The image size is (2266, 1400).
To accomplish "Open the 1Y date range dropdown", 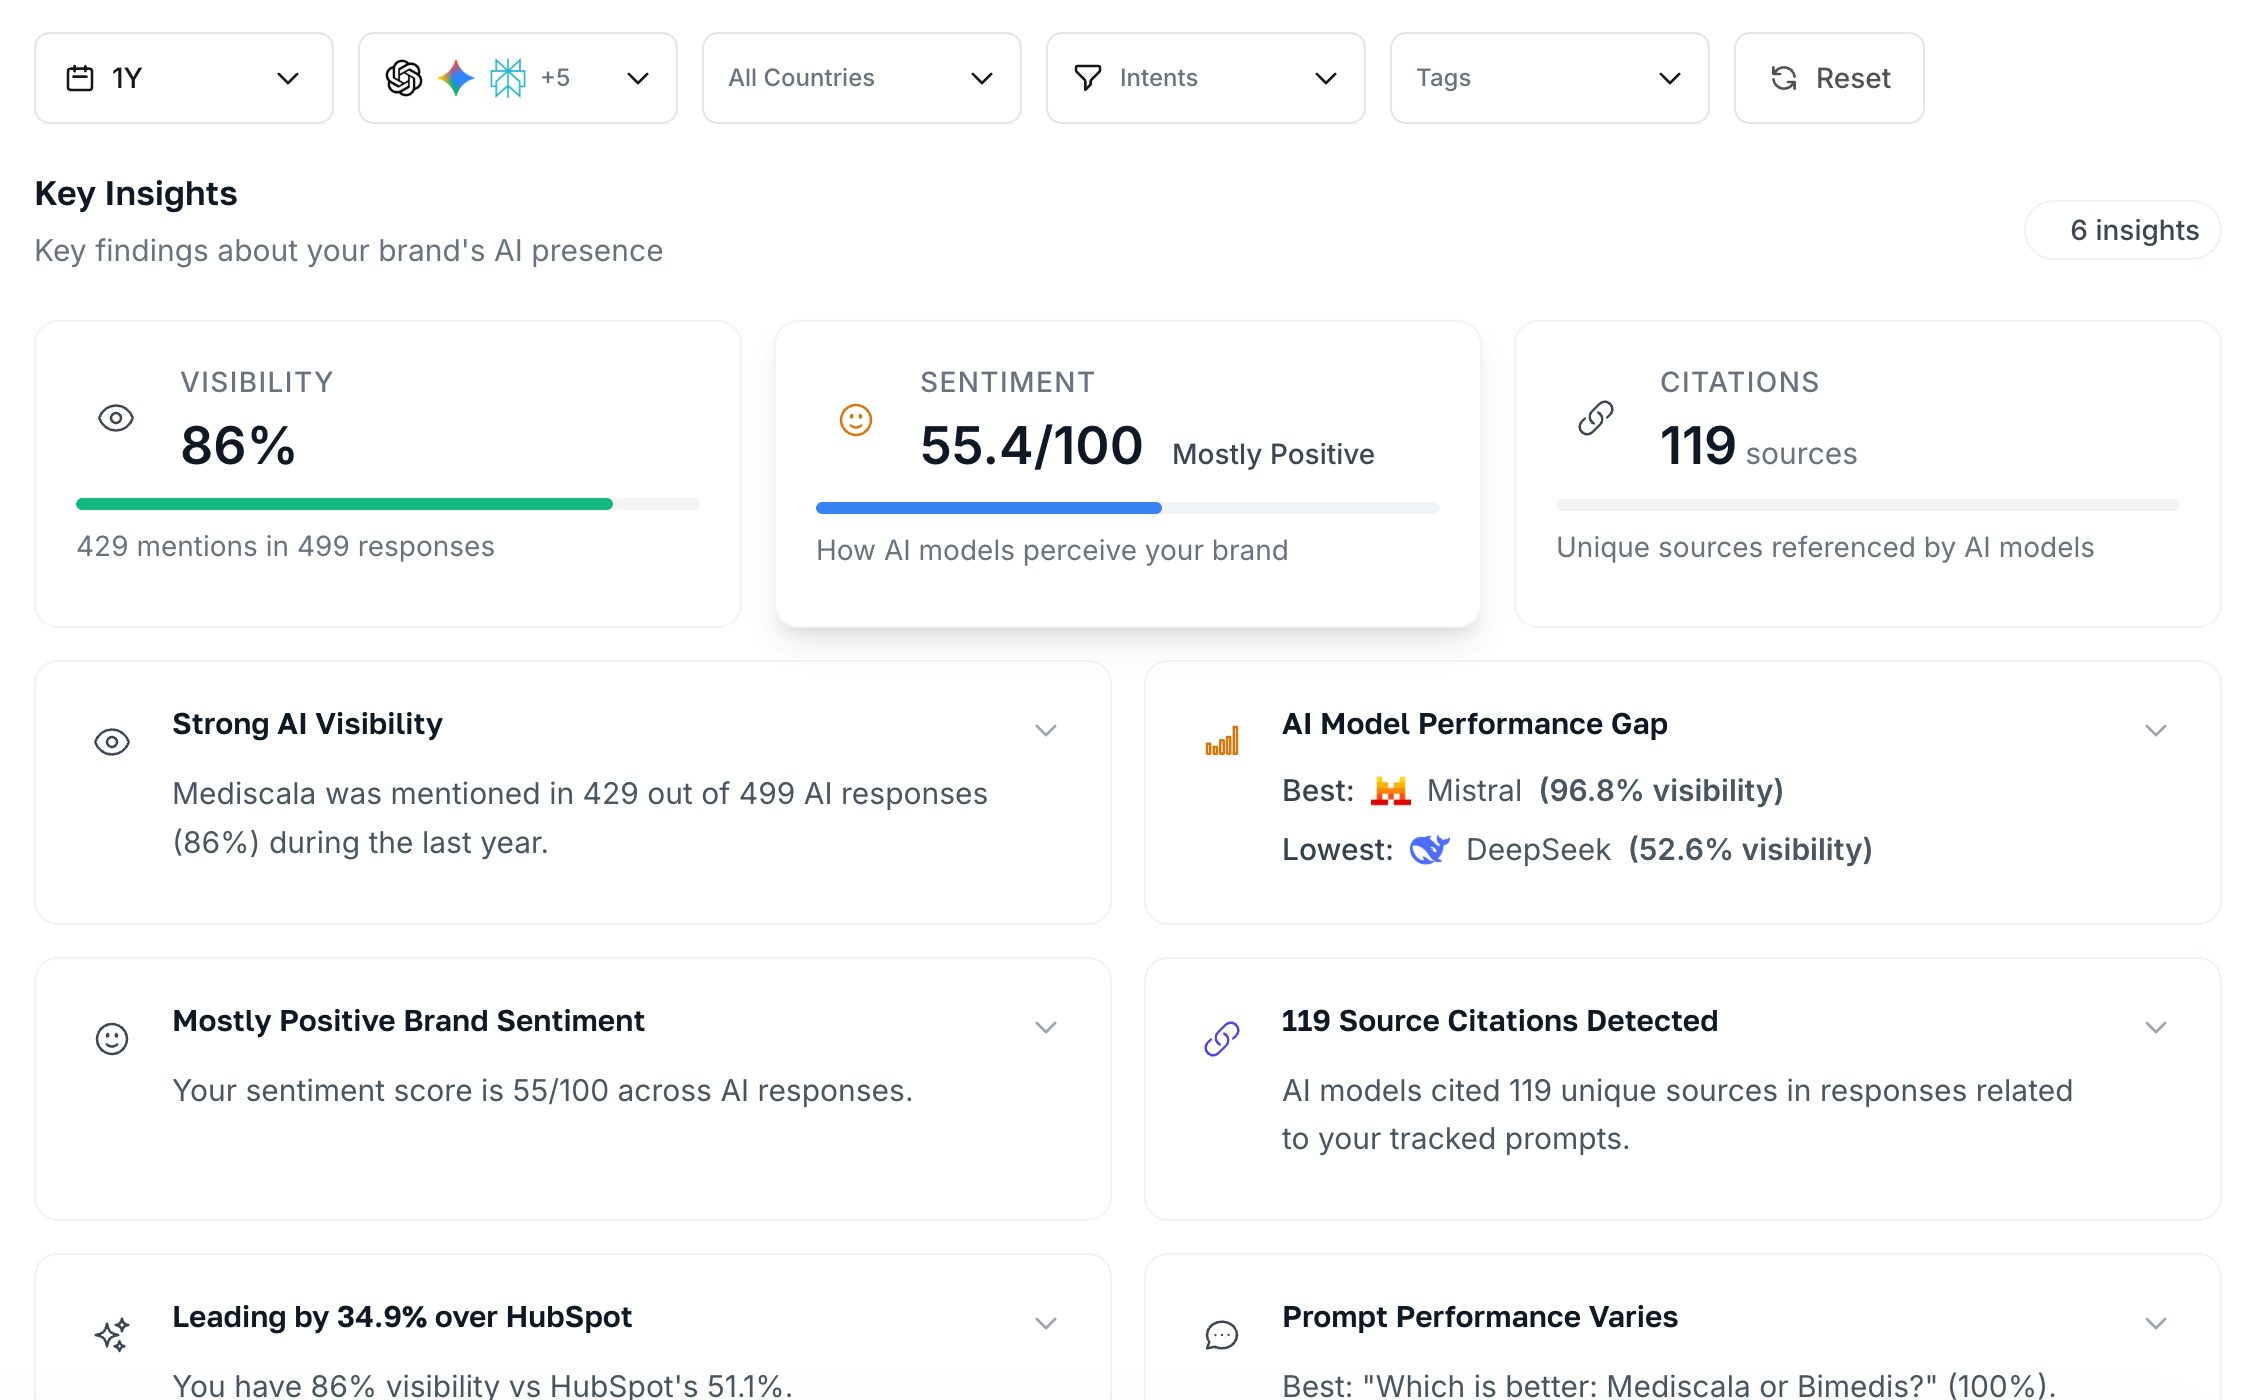I will coord(184,78).
